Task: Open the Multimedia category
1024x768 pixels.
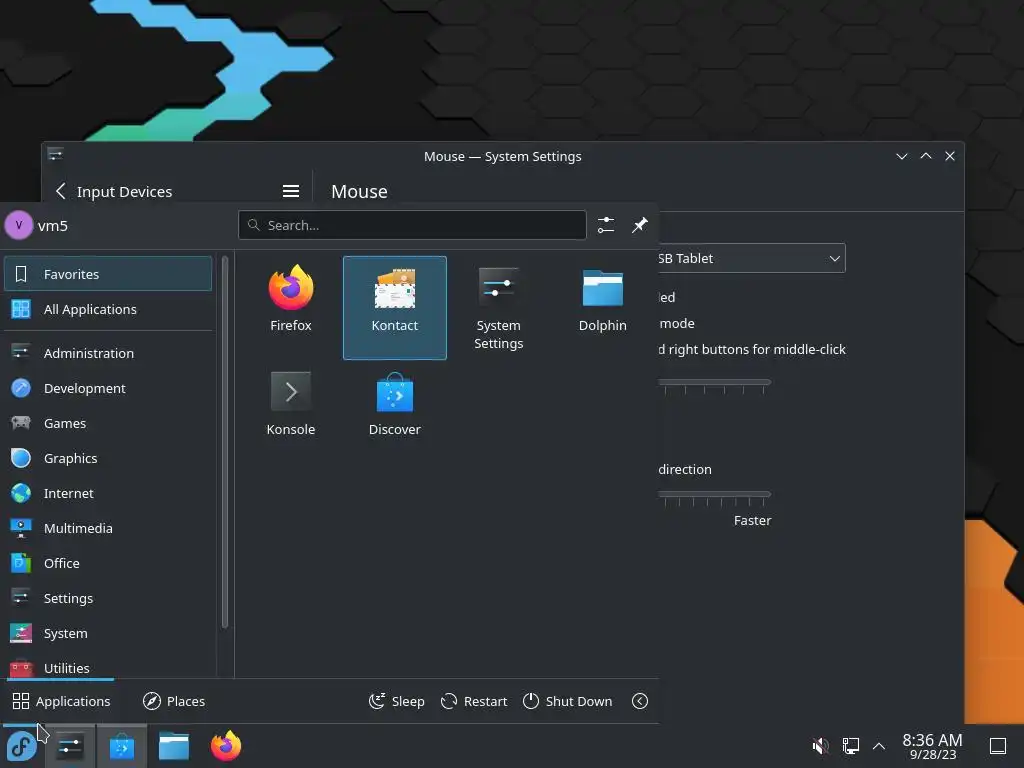Action: 108,528
